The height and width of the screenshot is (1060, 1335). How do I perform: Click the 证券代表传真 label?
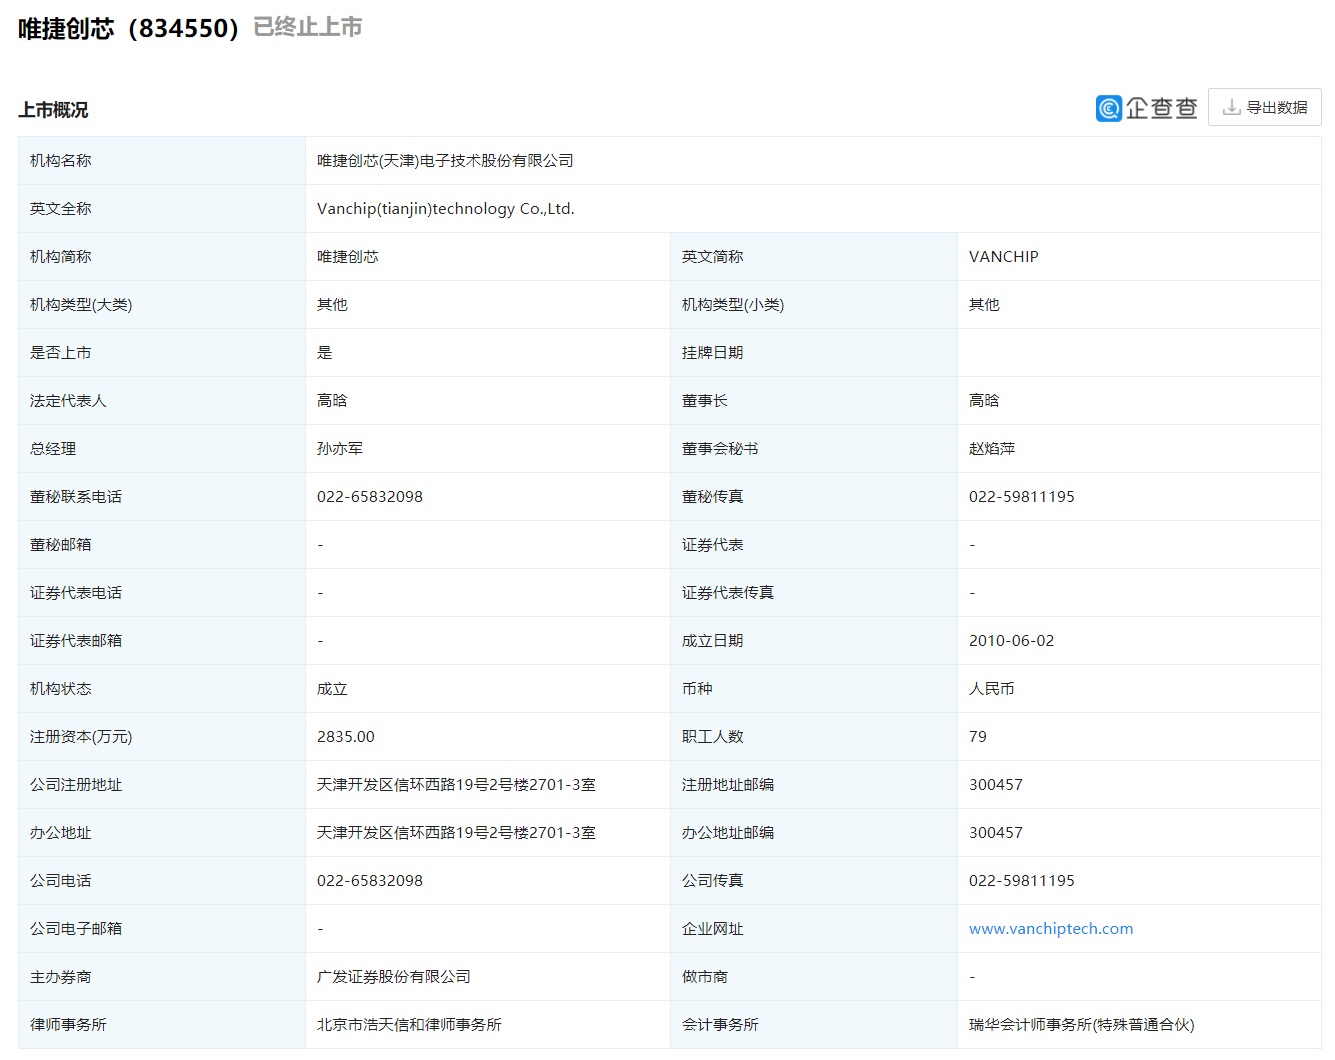(728, 593)
